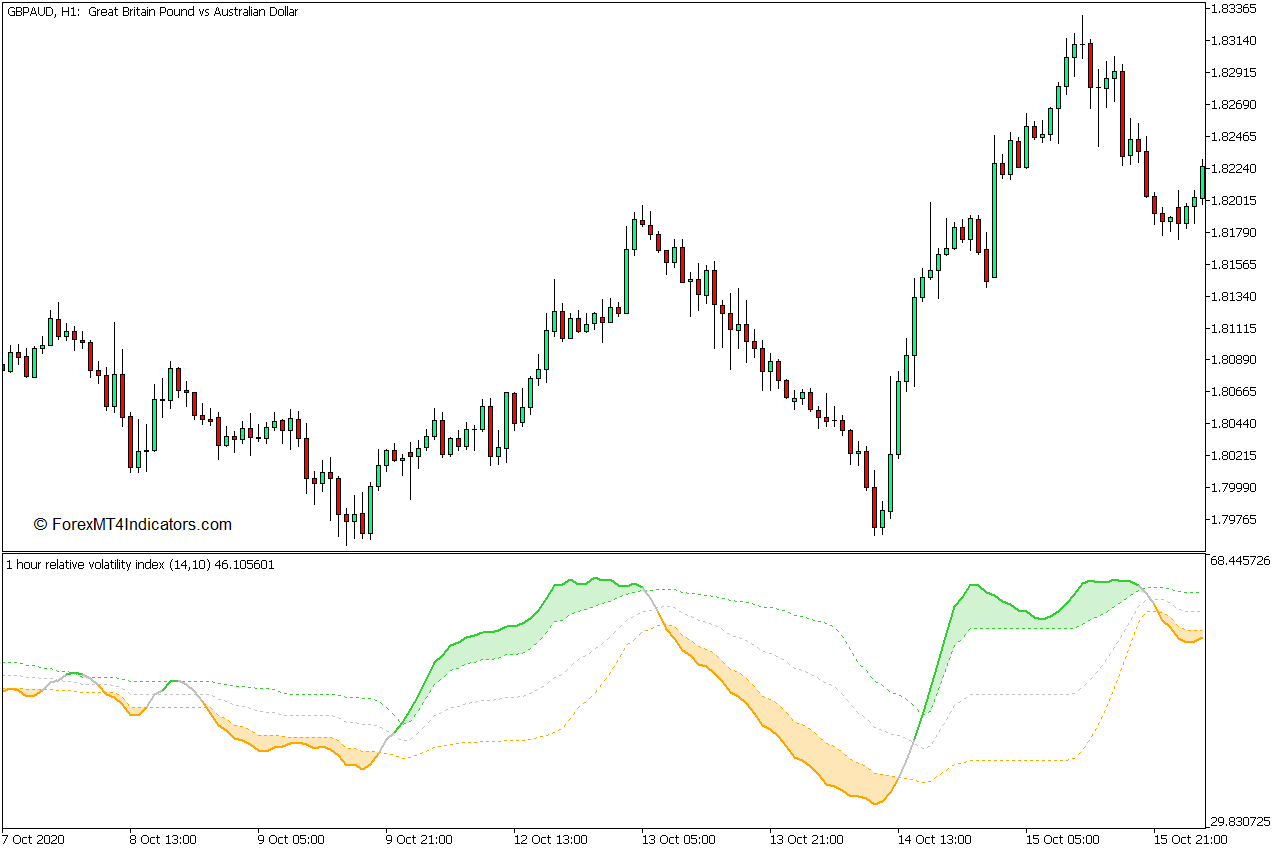Select the 15 Oct 21:00 time label
This screenshot has width=1275, height=852.
coord(1190,839)
